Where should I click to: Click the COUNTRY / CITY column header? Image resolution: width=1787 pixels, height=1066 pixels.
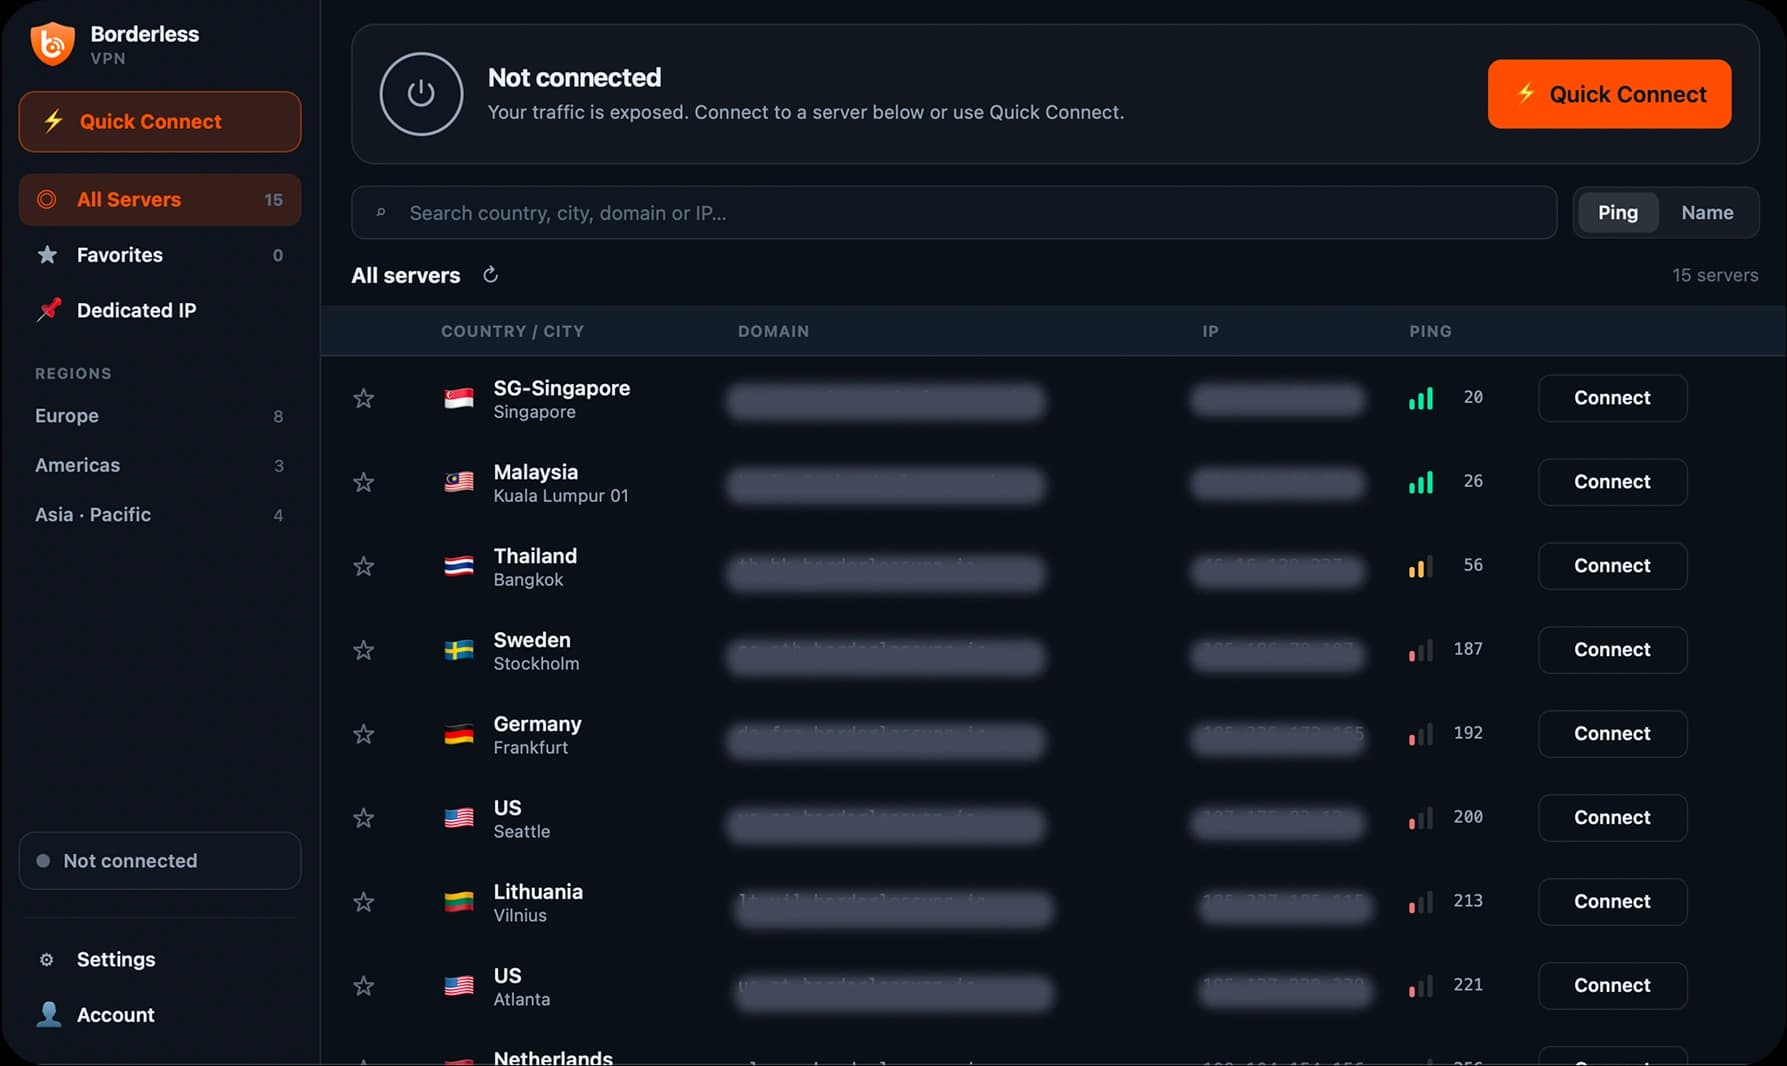(x=512, y=331)
